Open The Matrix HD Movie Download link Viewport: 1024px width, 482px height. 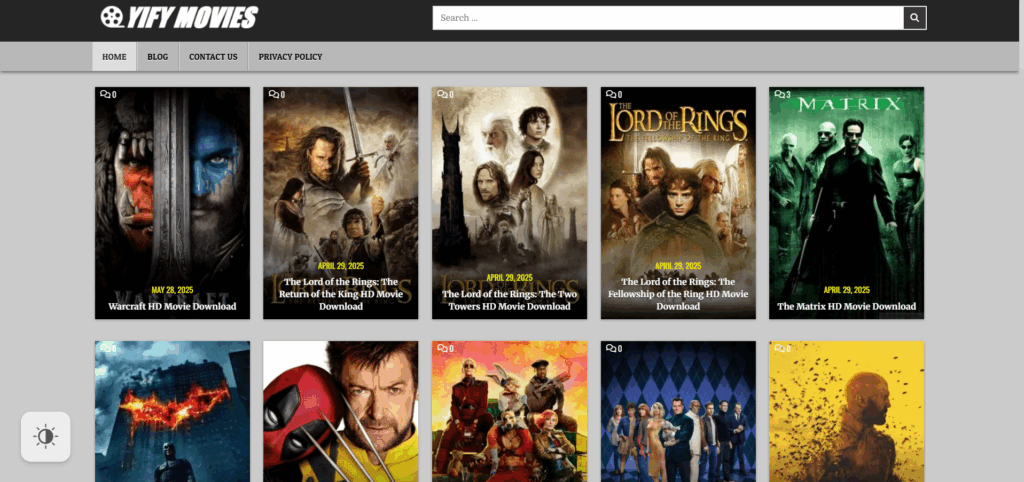pyautogui.click(x=846, y=306)
